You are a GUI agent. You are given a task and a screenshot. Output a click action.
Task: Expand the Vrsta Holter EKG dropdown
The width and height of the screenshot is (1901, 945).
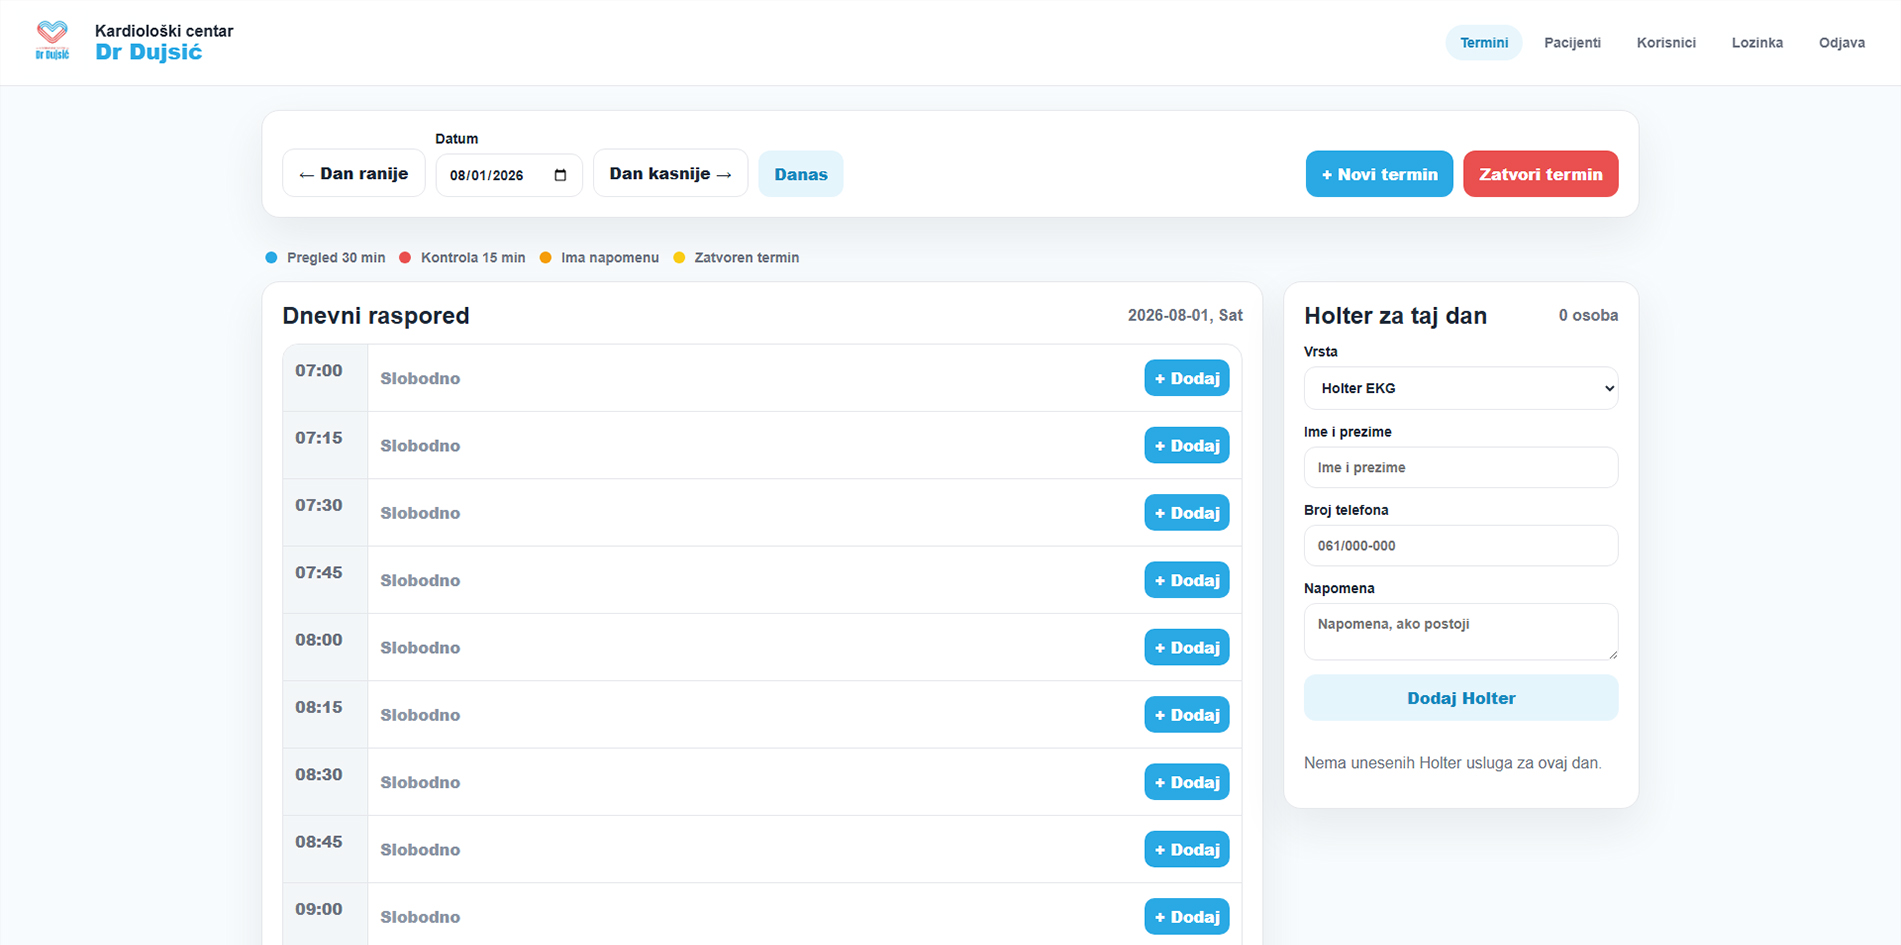coord(1461,388)
